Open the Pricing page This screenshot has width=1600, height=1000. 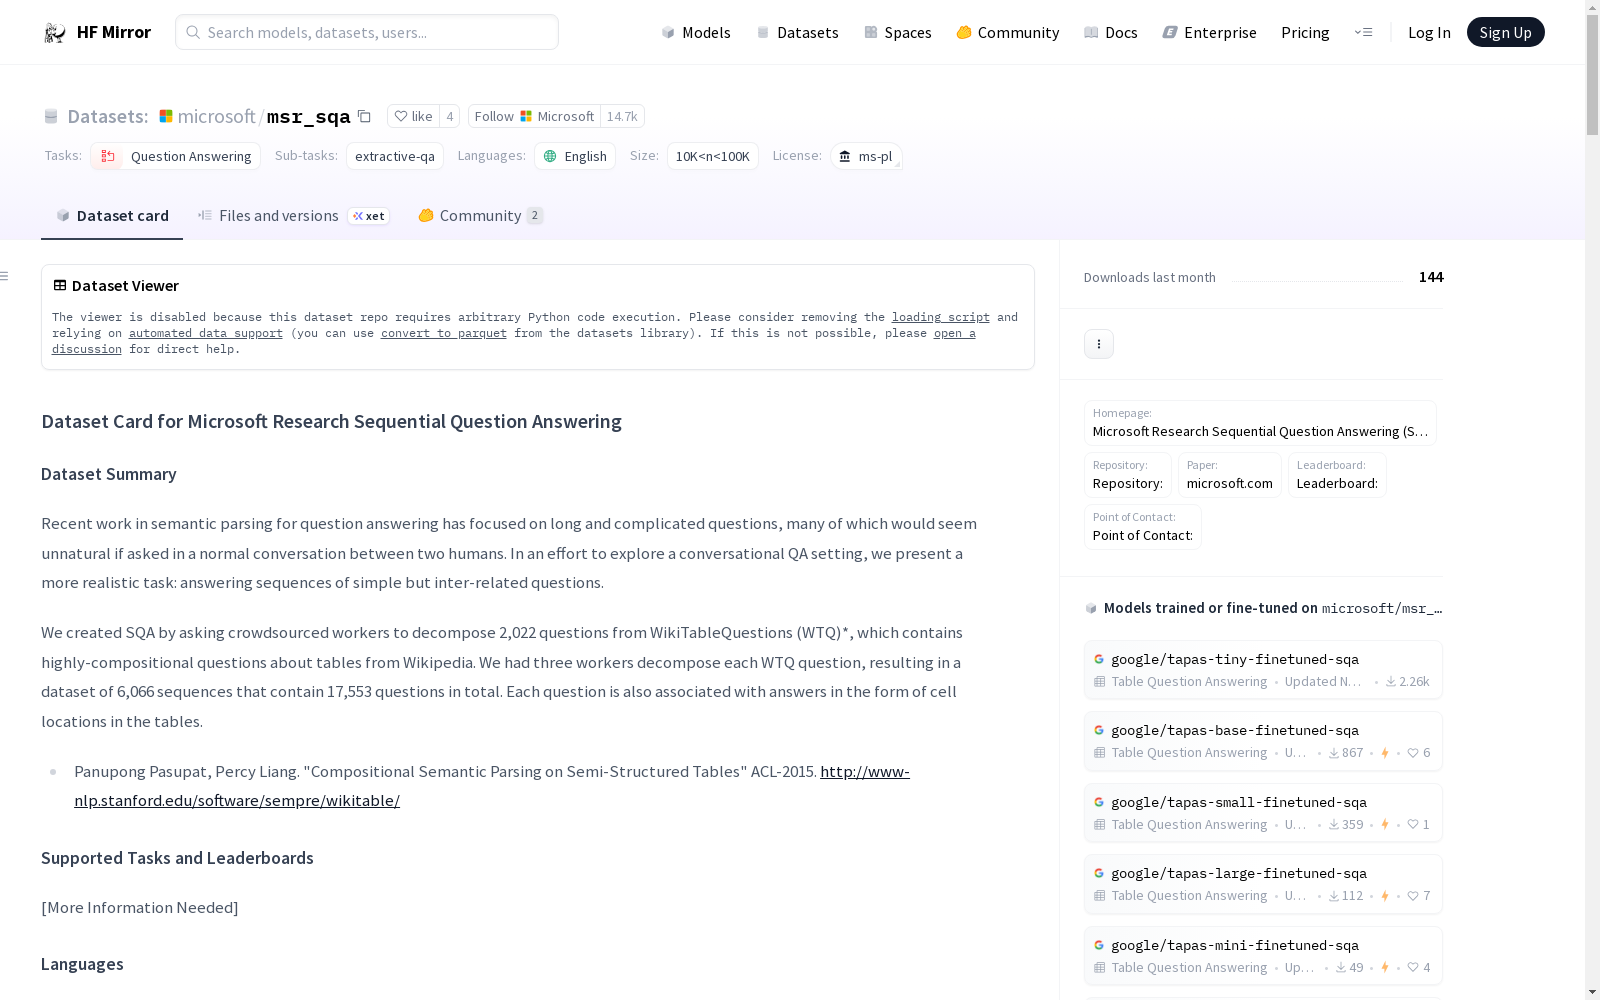coord(1305,32)
